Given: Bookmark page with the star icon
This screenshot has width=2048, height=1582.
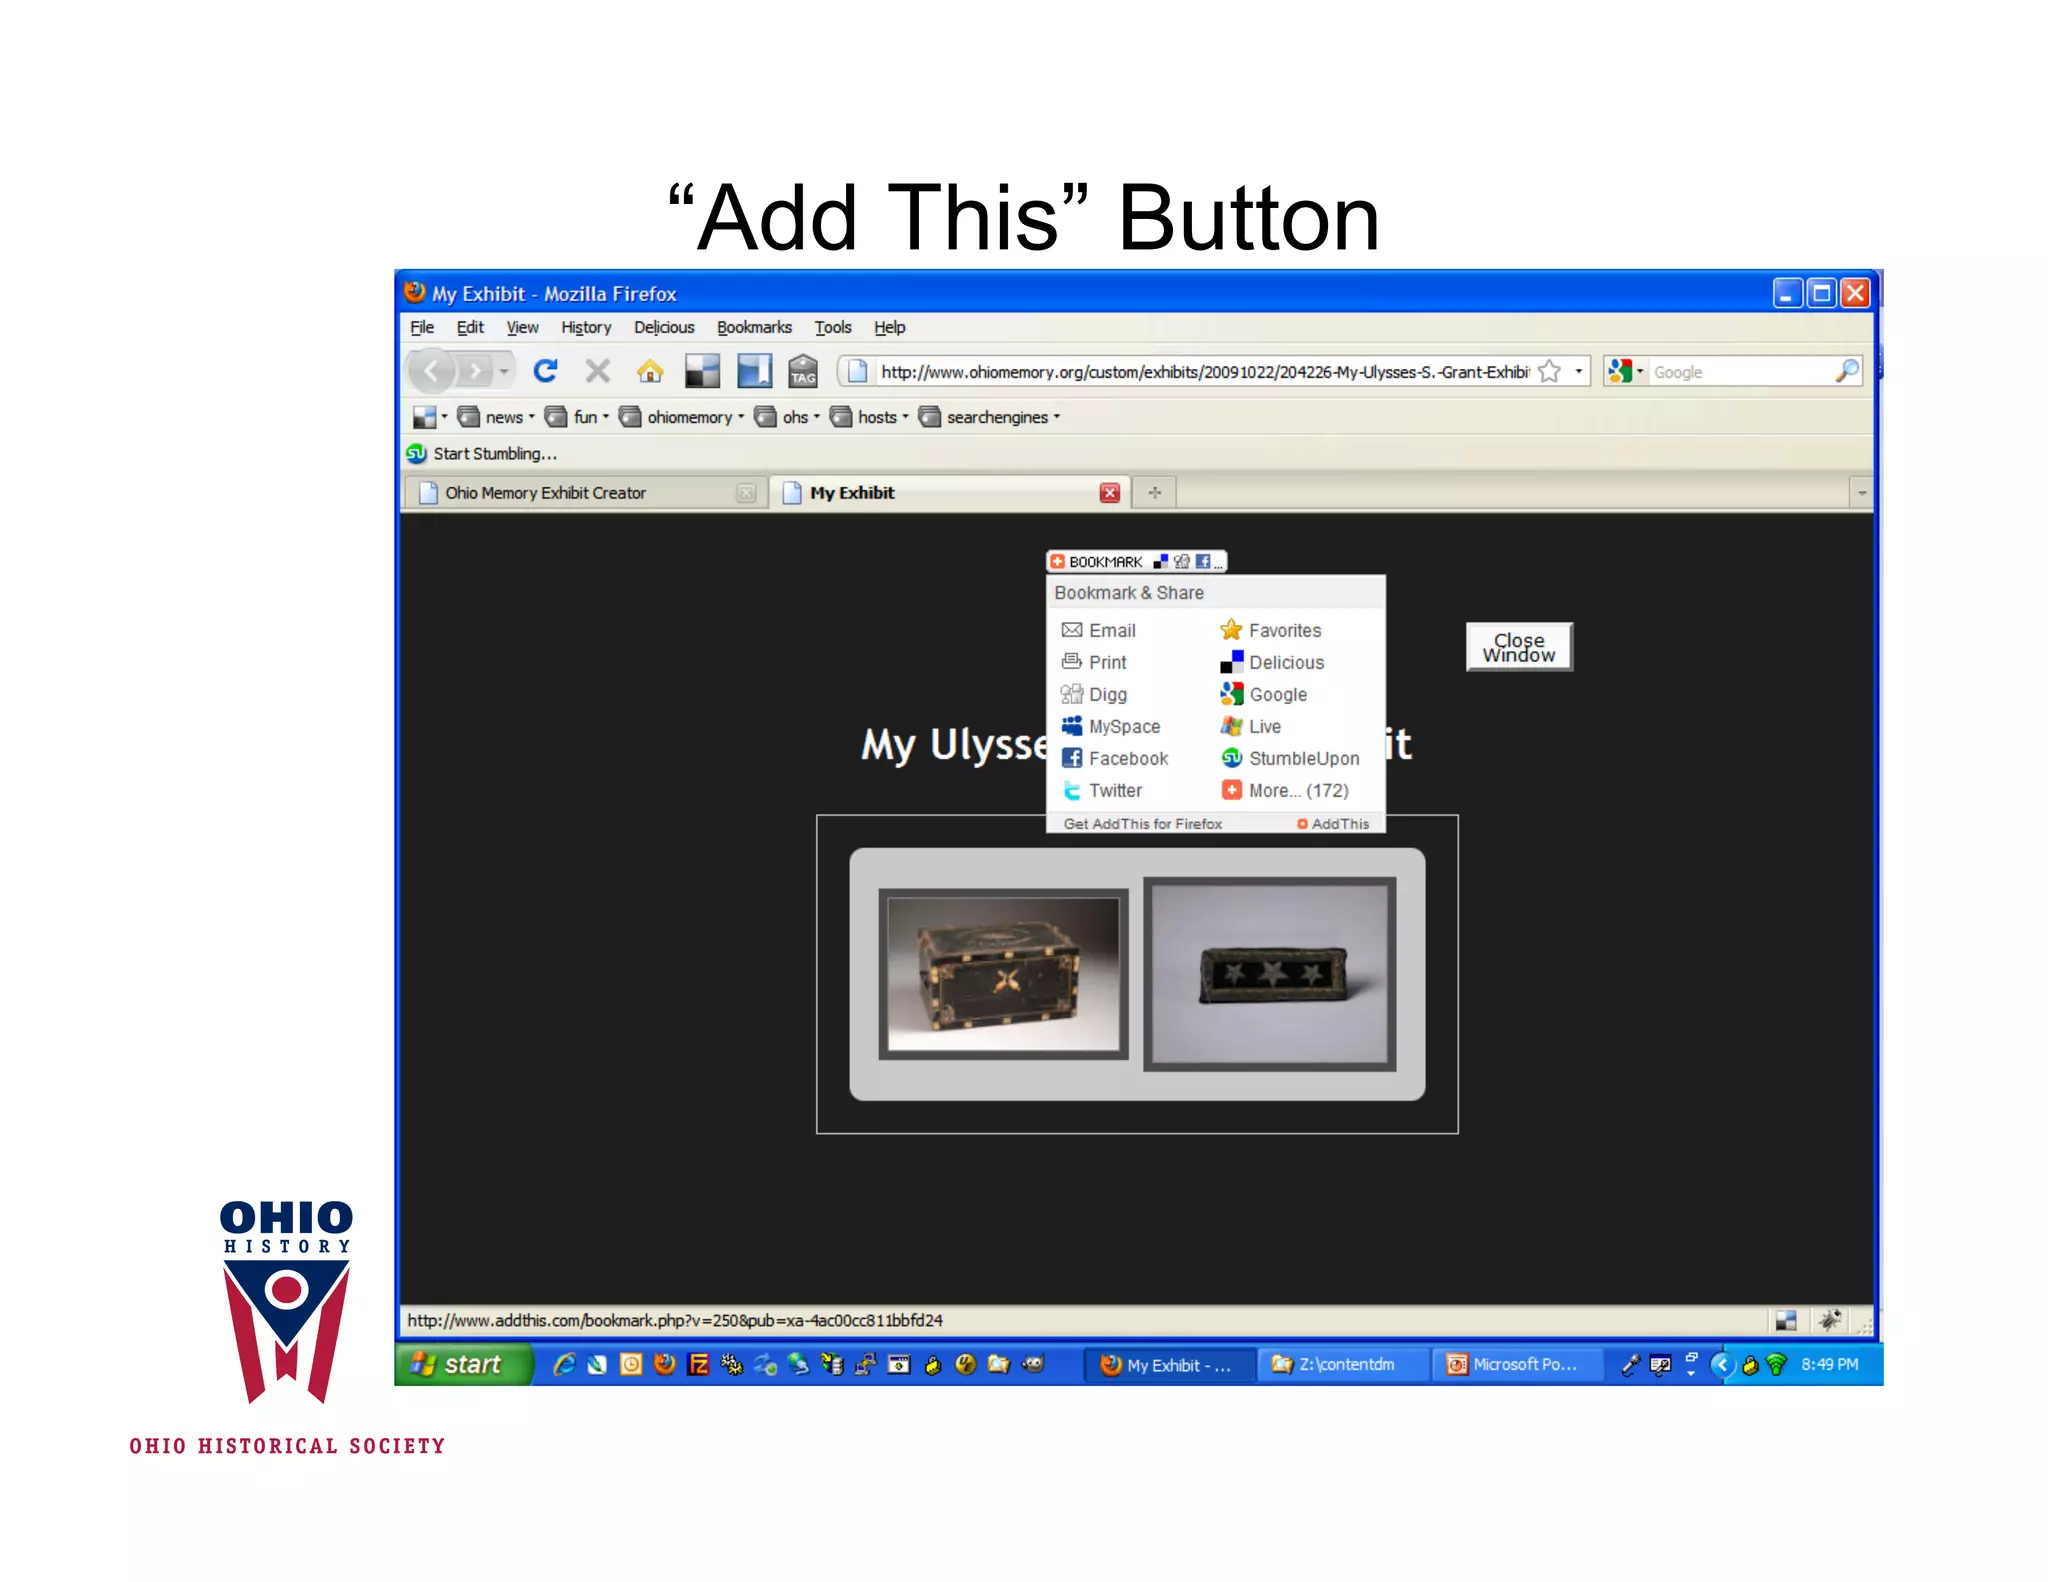Looking at the screenshot, I should pos(1549,371).
